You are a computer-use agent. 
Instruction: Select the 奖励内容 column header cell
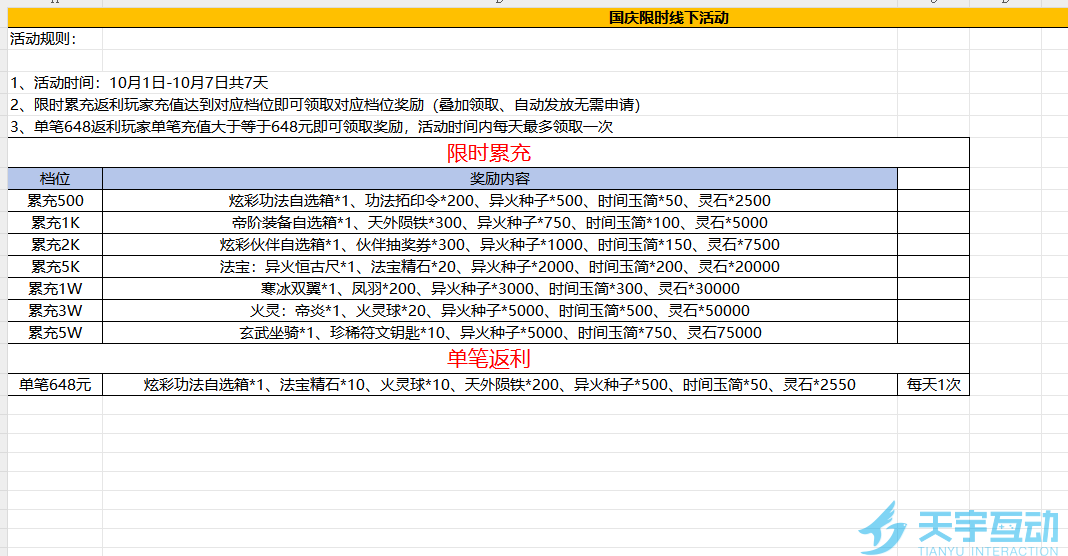tap(499, 178)
